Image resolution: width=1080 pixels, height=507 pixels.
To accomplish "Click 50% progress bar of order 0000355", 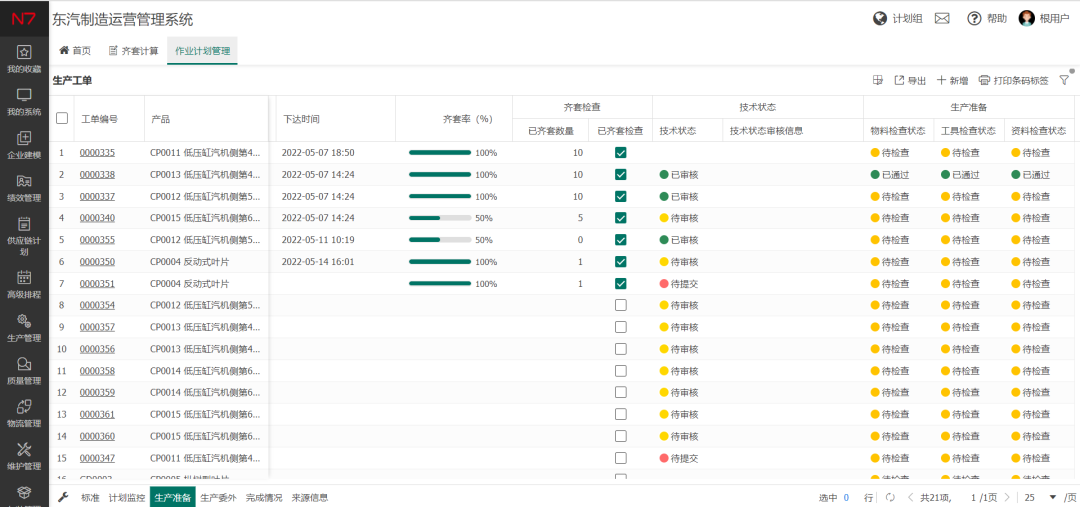I will 440,240.
